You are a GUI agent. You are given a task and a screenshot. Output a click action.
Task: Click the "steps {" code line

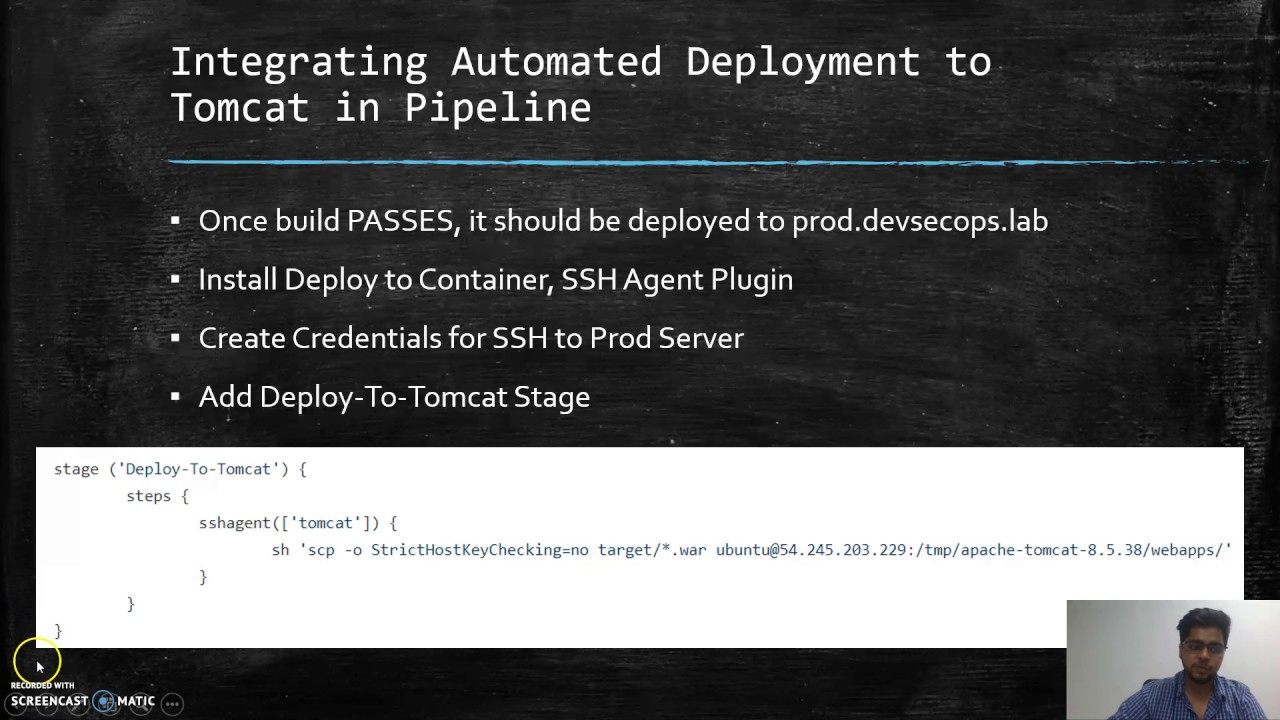tap(157, 496)
